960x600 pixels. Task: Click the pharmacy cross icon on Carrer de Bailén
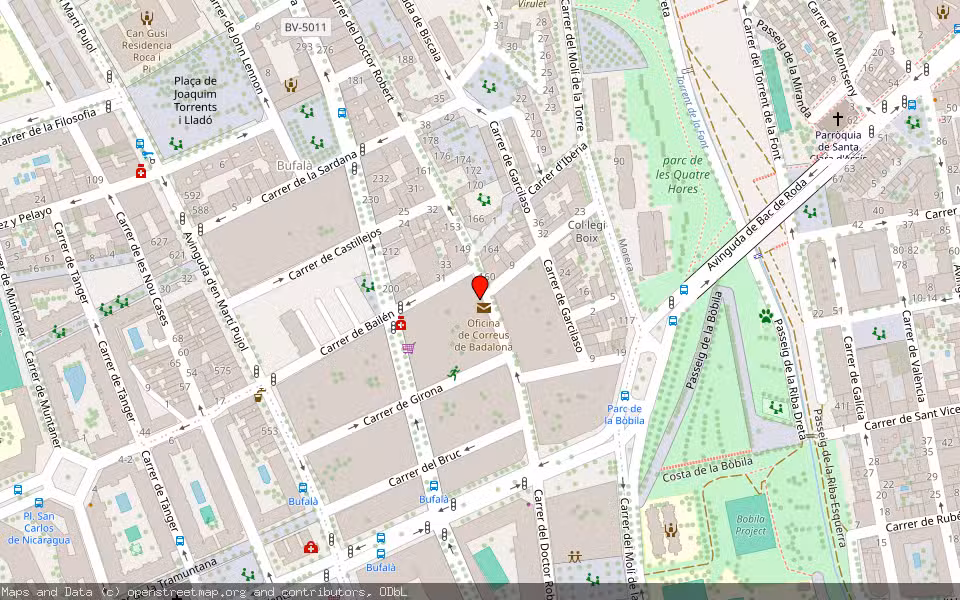(401, 323)
